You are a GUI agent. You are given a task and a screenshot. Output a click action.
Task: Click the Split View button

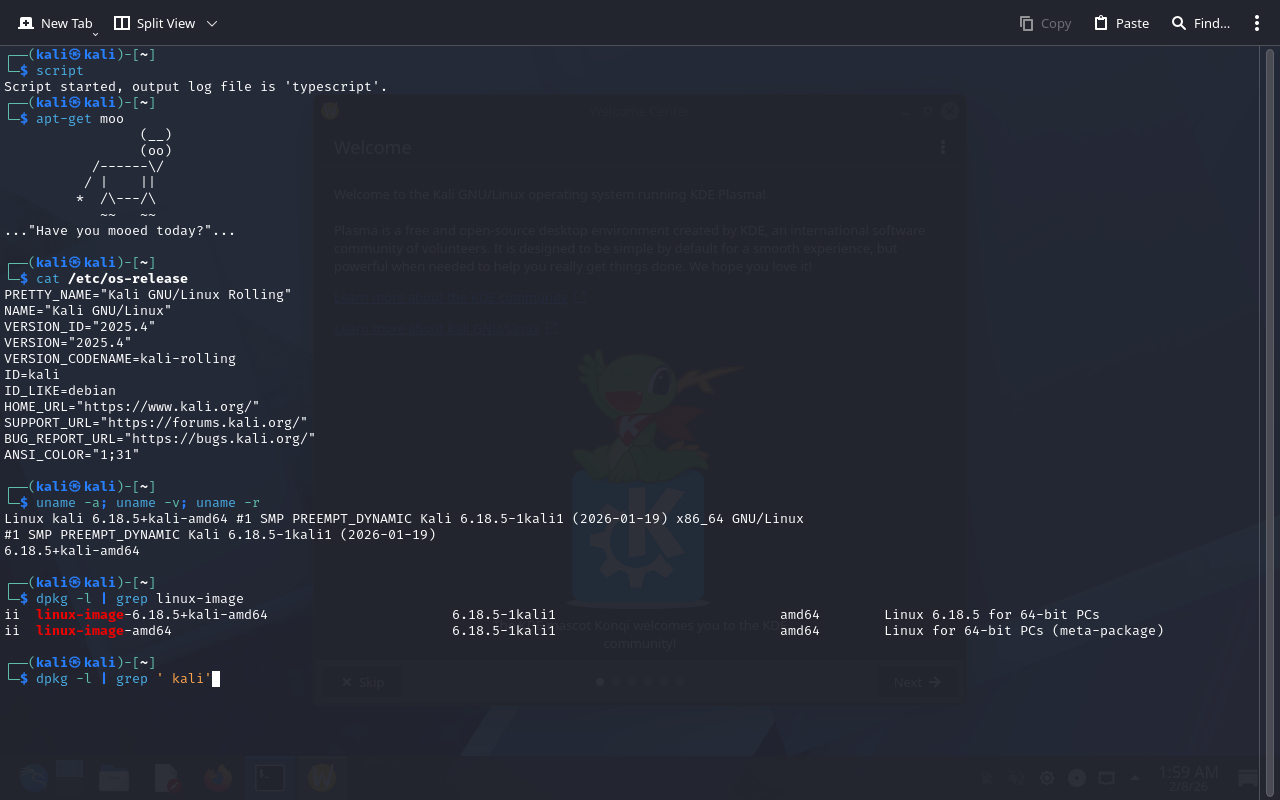point(154,23)
